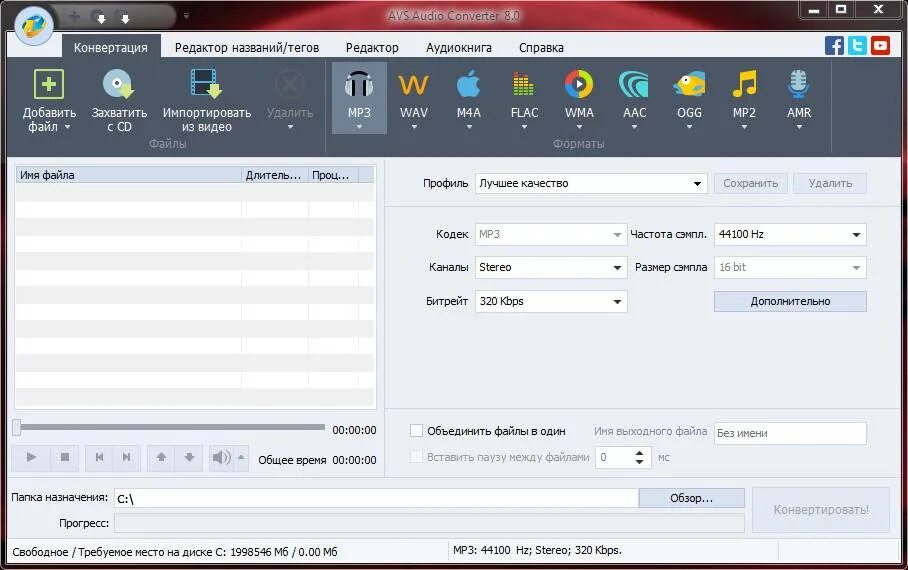
Task: Open the Редактор tab
Action: (372, 48)
